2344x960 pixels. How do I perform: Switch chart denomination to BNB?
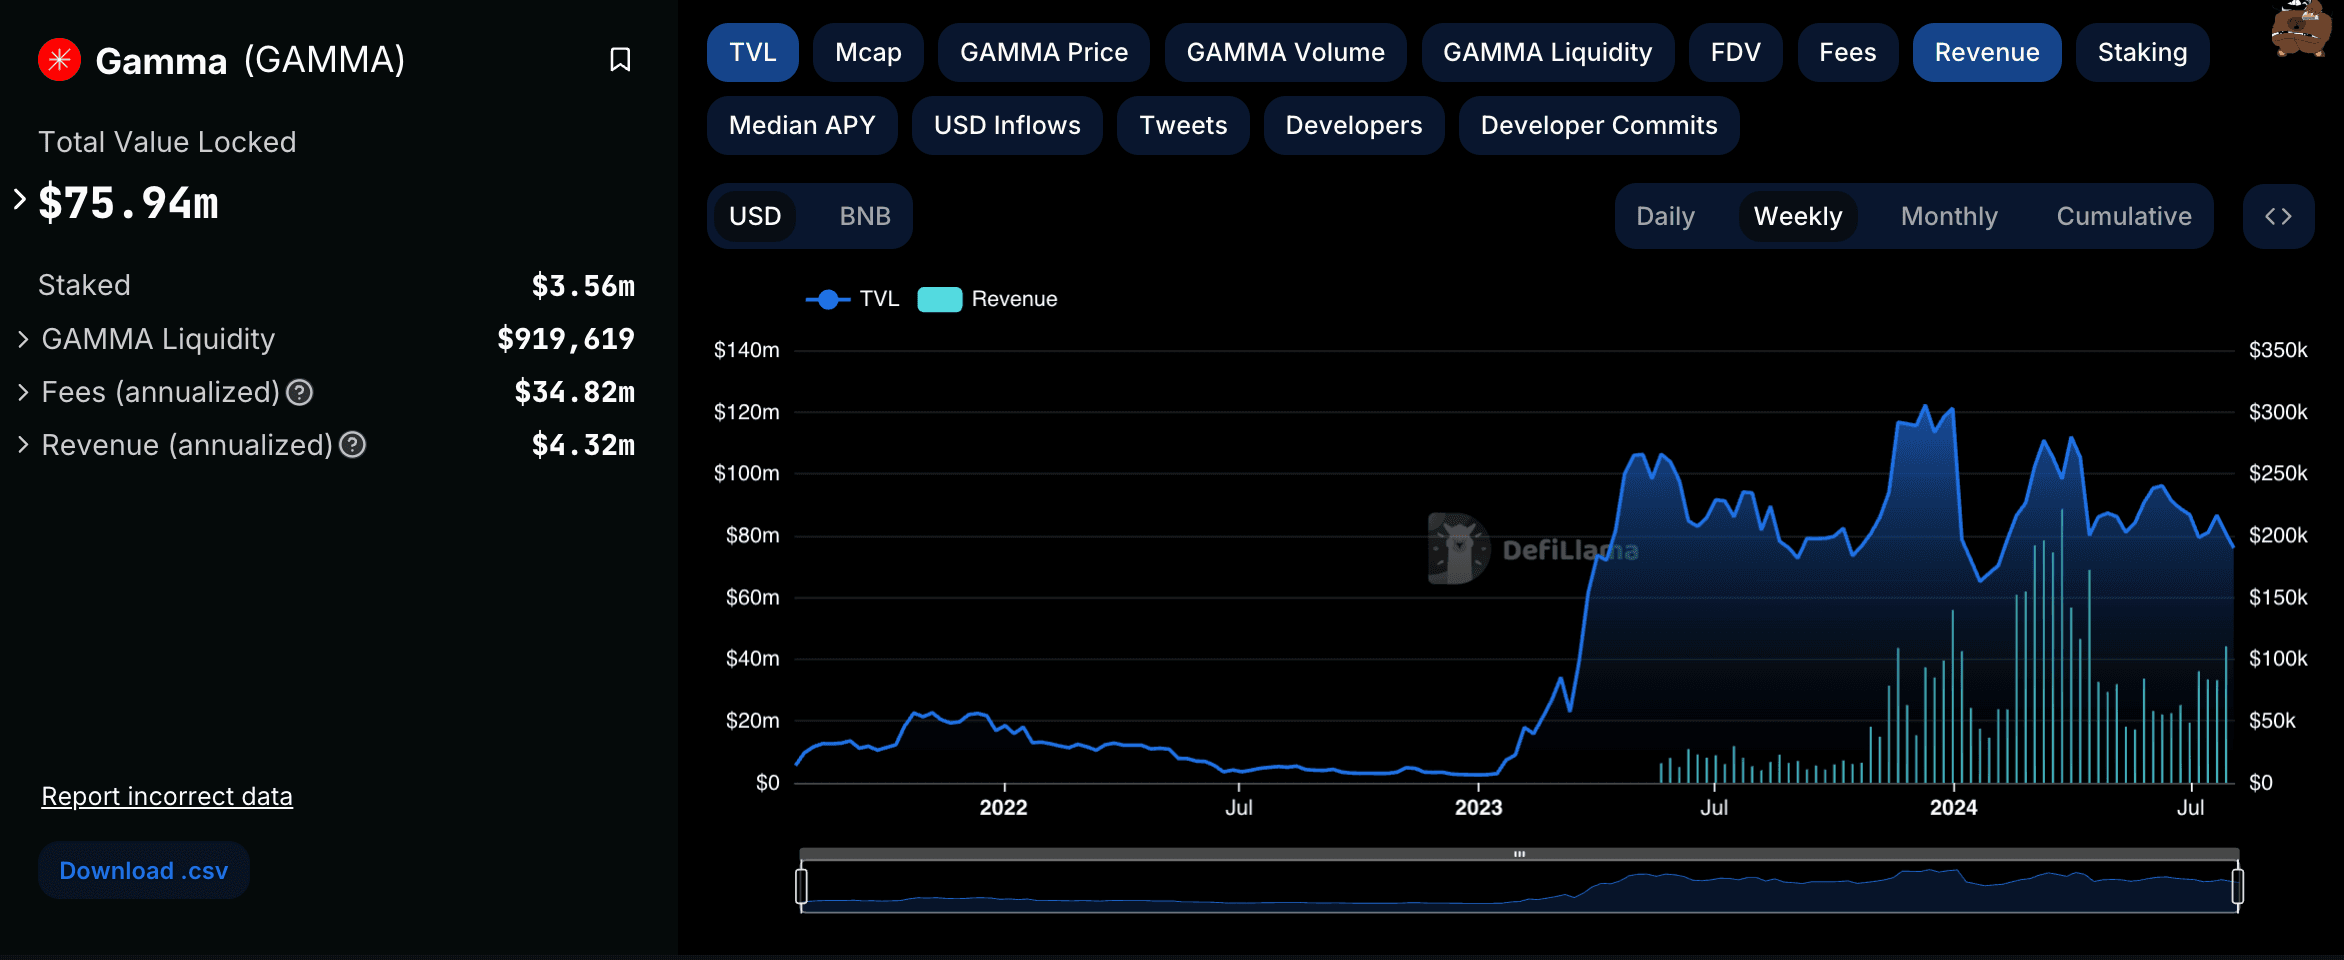tap(864, 216)
